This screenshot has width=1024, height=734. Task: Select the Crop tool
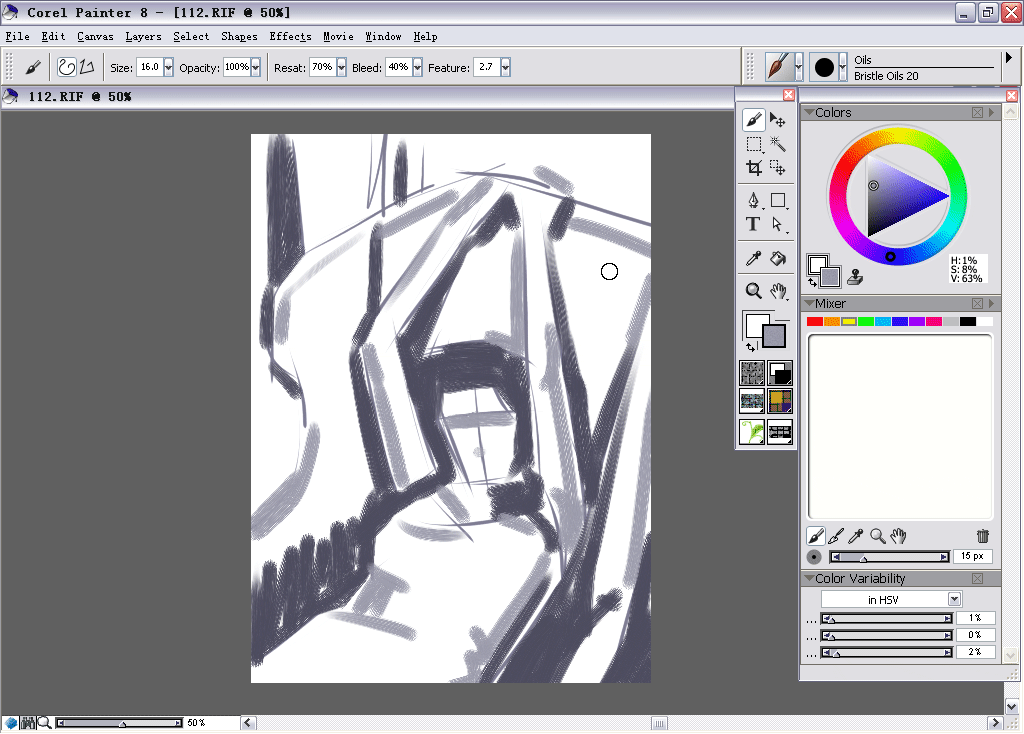[x=754, y=168]
